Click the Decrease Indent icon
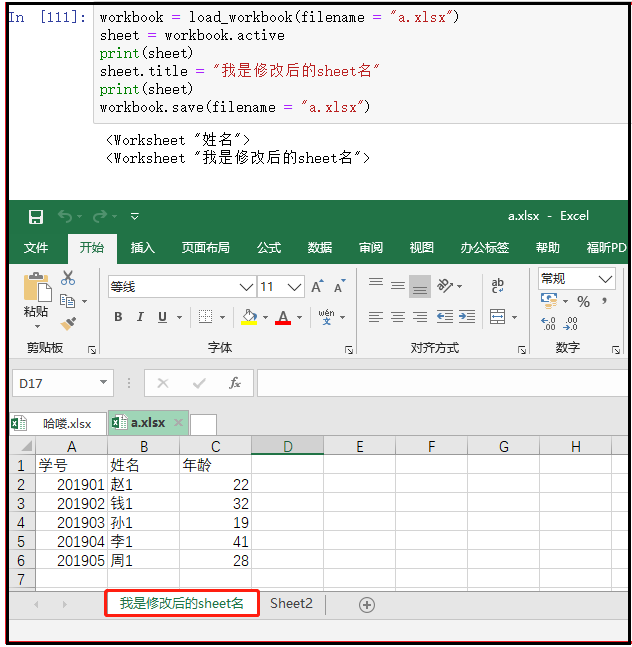The height and width of the screenshot is (647, 632). (445, 317)
